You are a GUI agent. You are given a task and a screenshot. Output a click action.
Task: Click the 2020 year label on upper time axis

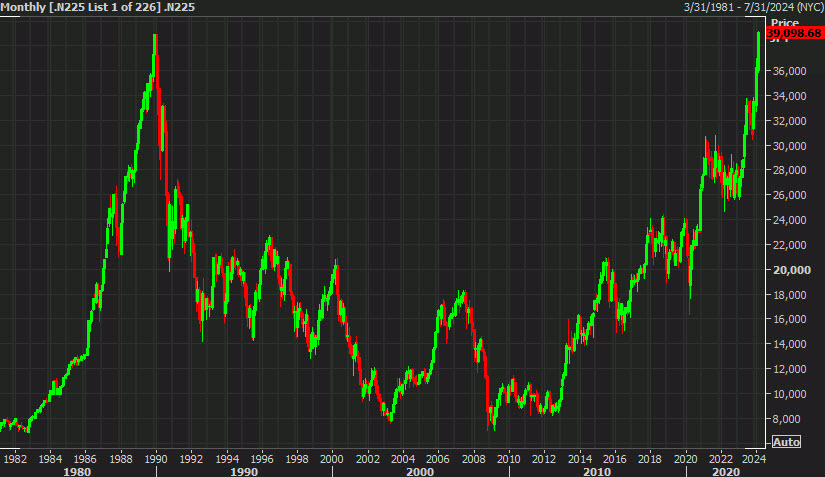685,459
